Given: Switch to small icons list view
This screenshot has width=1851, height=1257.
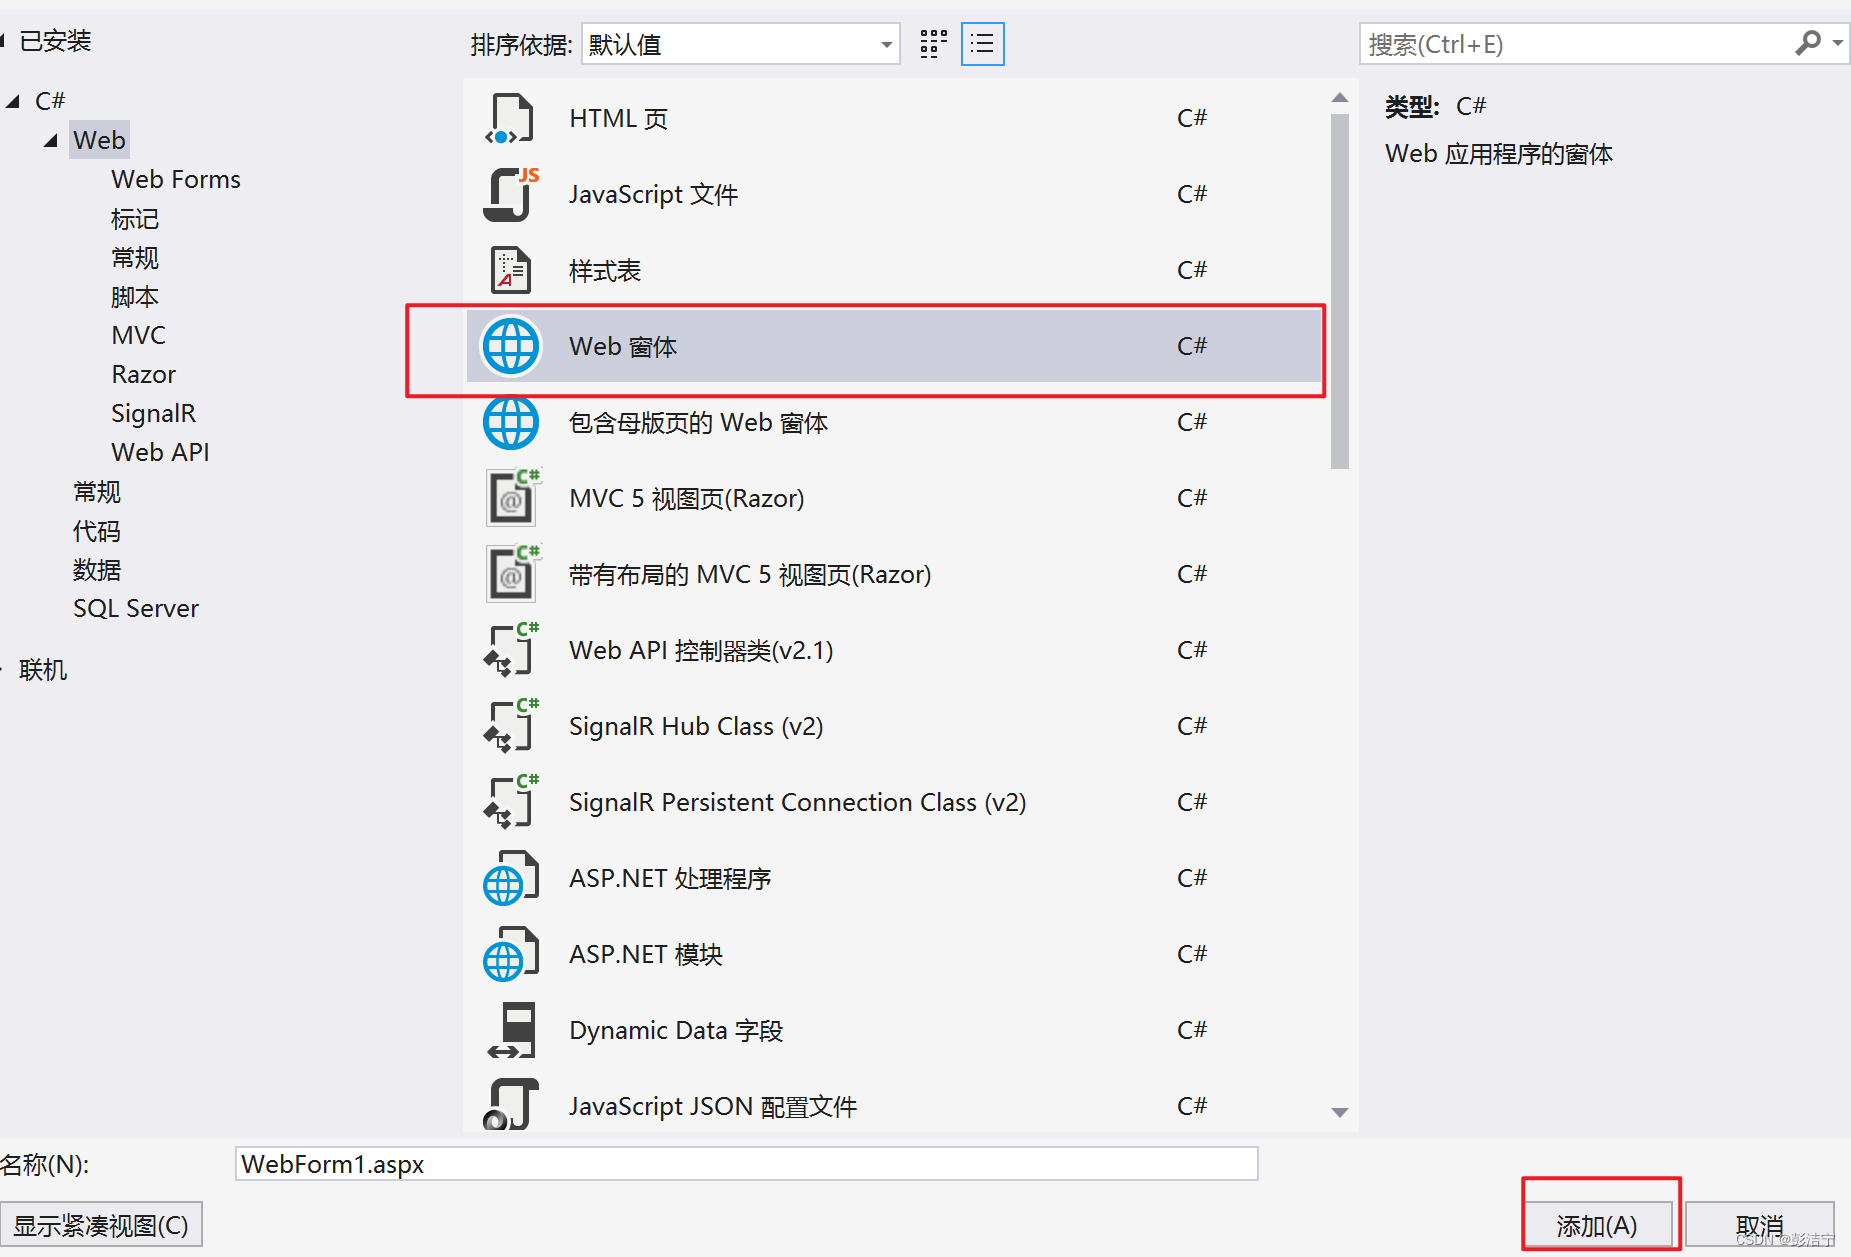Looking at the screenshot, I should pos(982,44).
